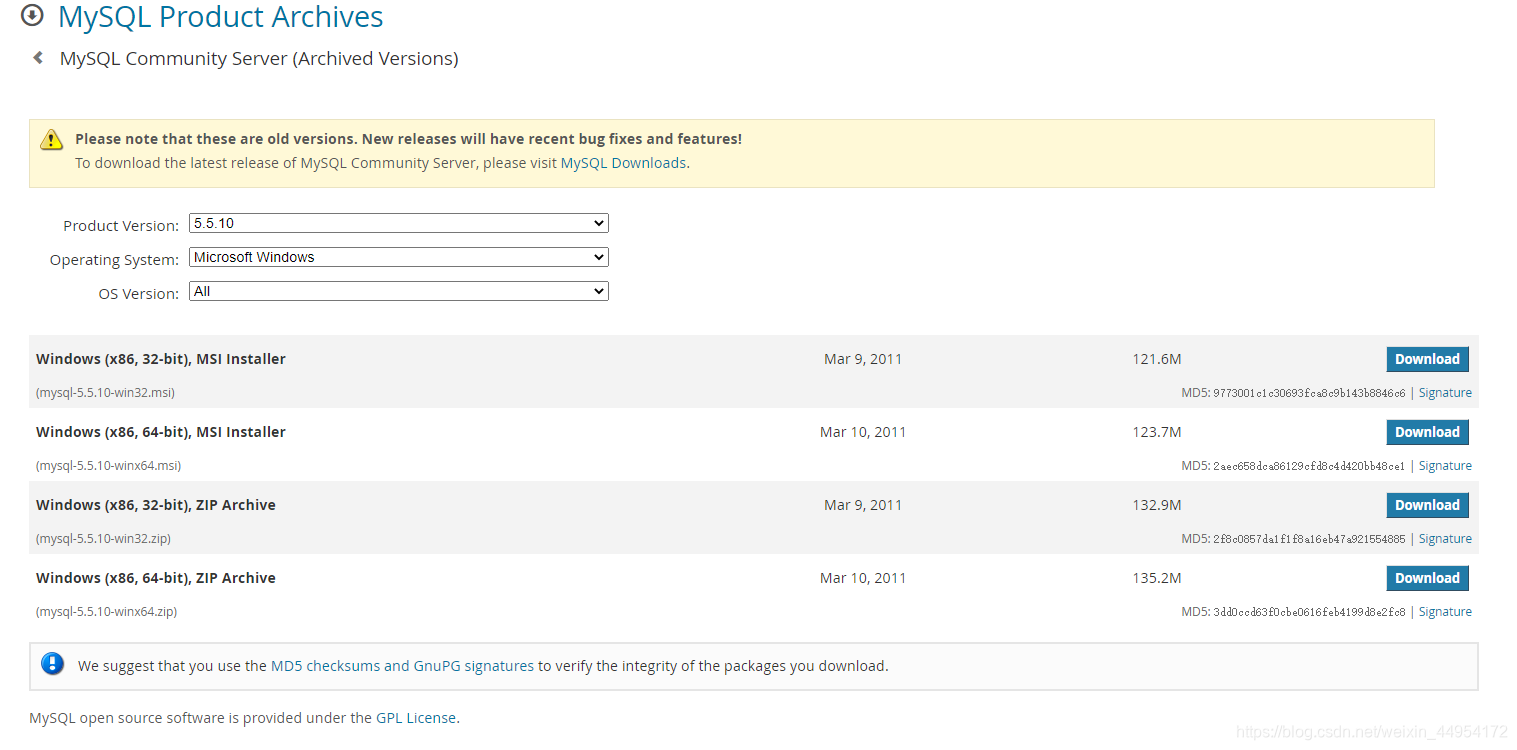The height and width of the screenshot is (750, 1517).
Task: Click the bold 'Please note these are old versions' warning
Action: 408,139
